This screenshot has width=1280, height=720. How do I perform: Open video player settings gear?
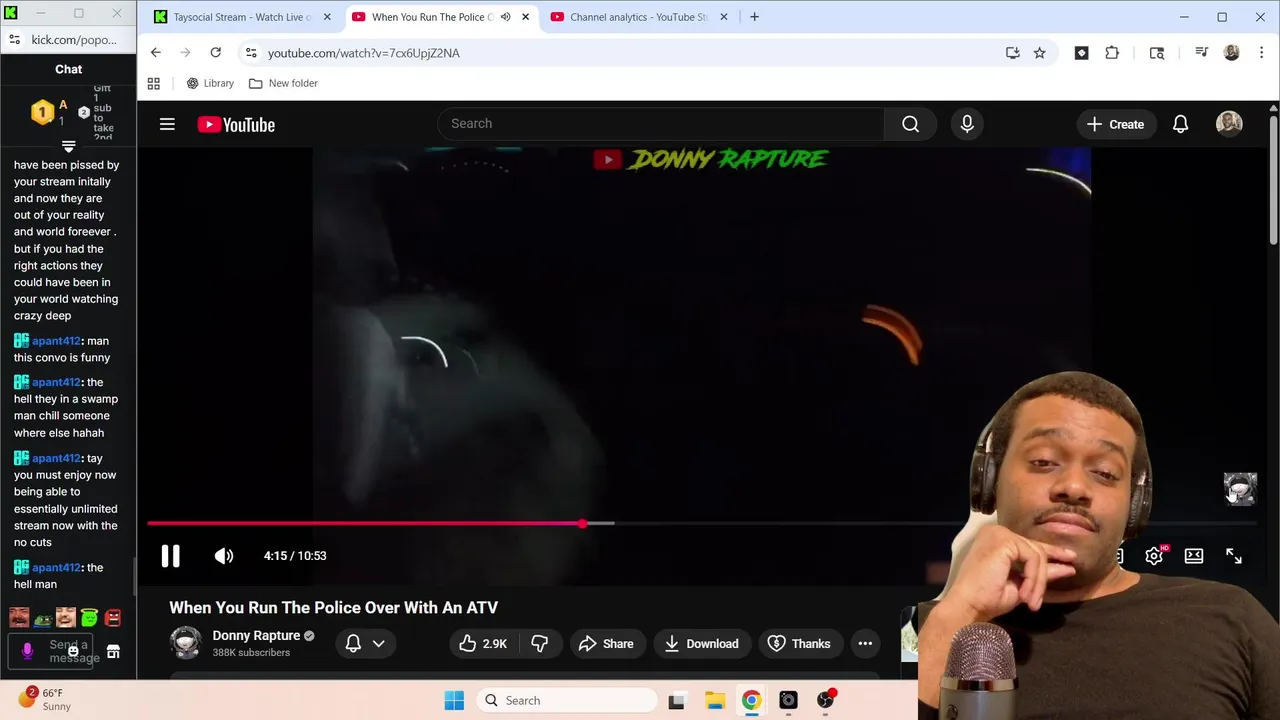tap(1154, 556)
